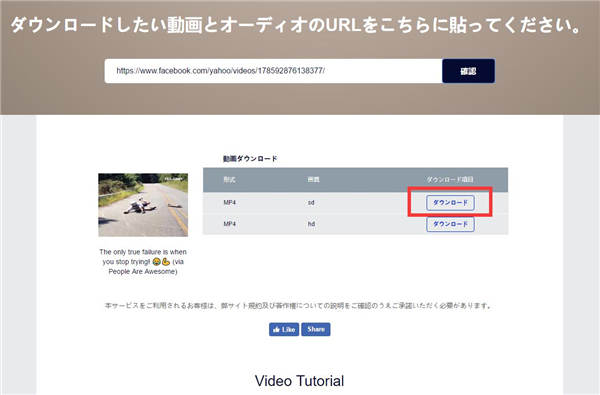
Task: Download the MP4 hd quality video
Action: pos(450,224)
